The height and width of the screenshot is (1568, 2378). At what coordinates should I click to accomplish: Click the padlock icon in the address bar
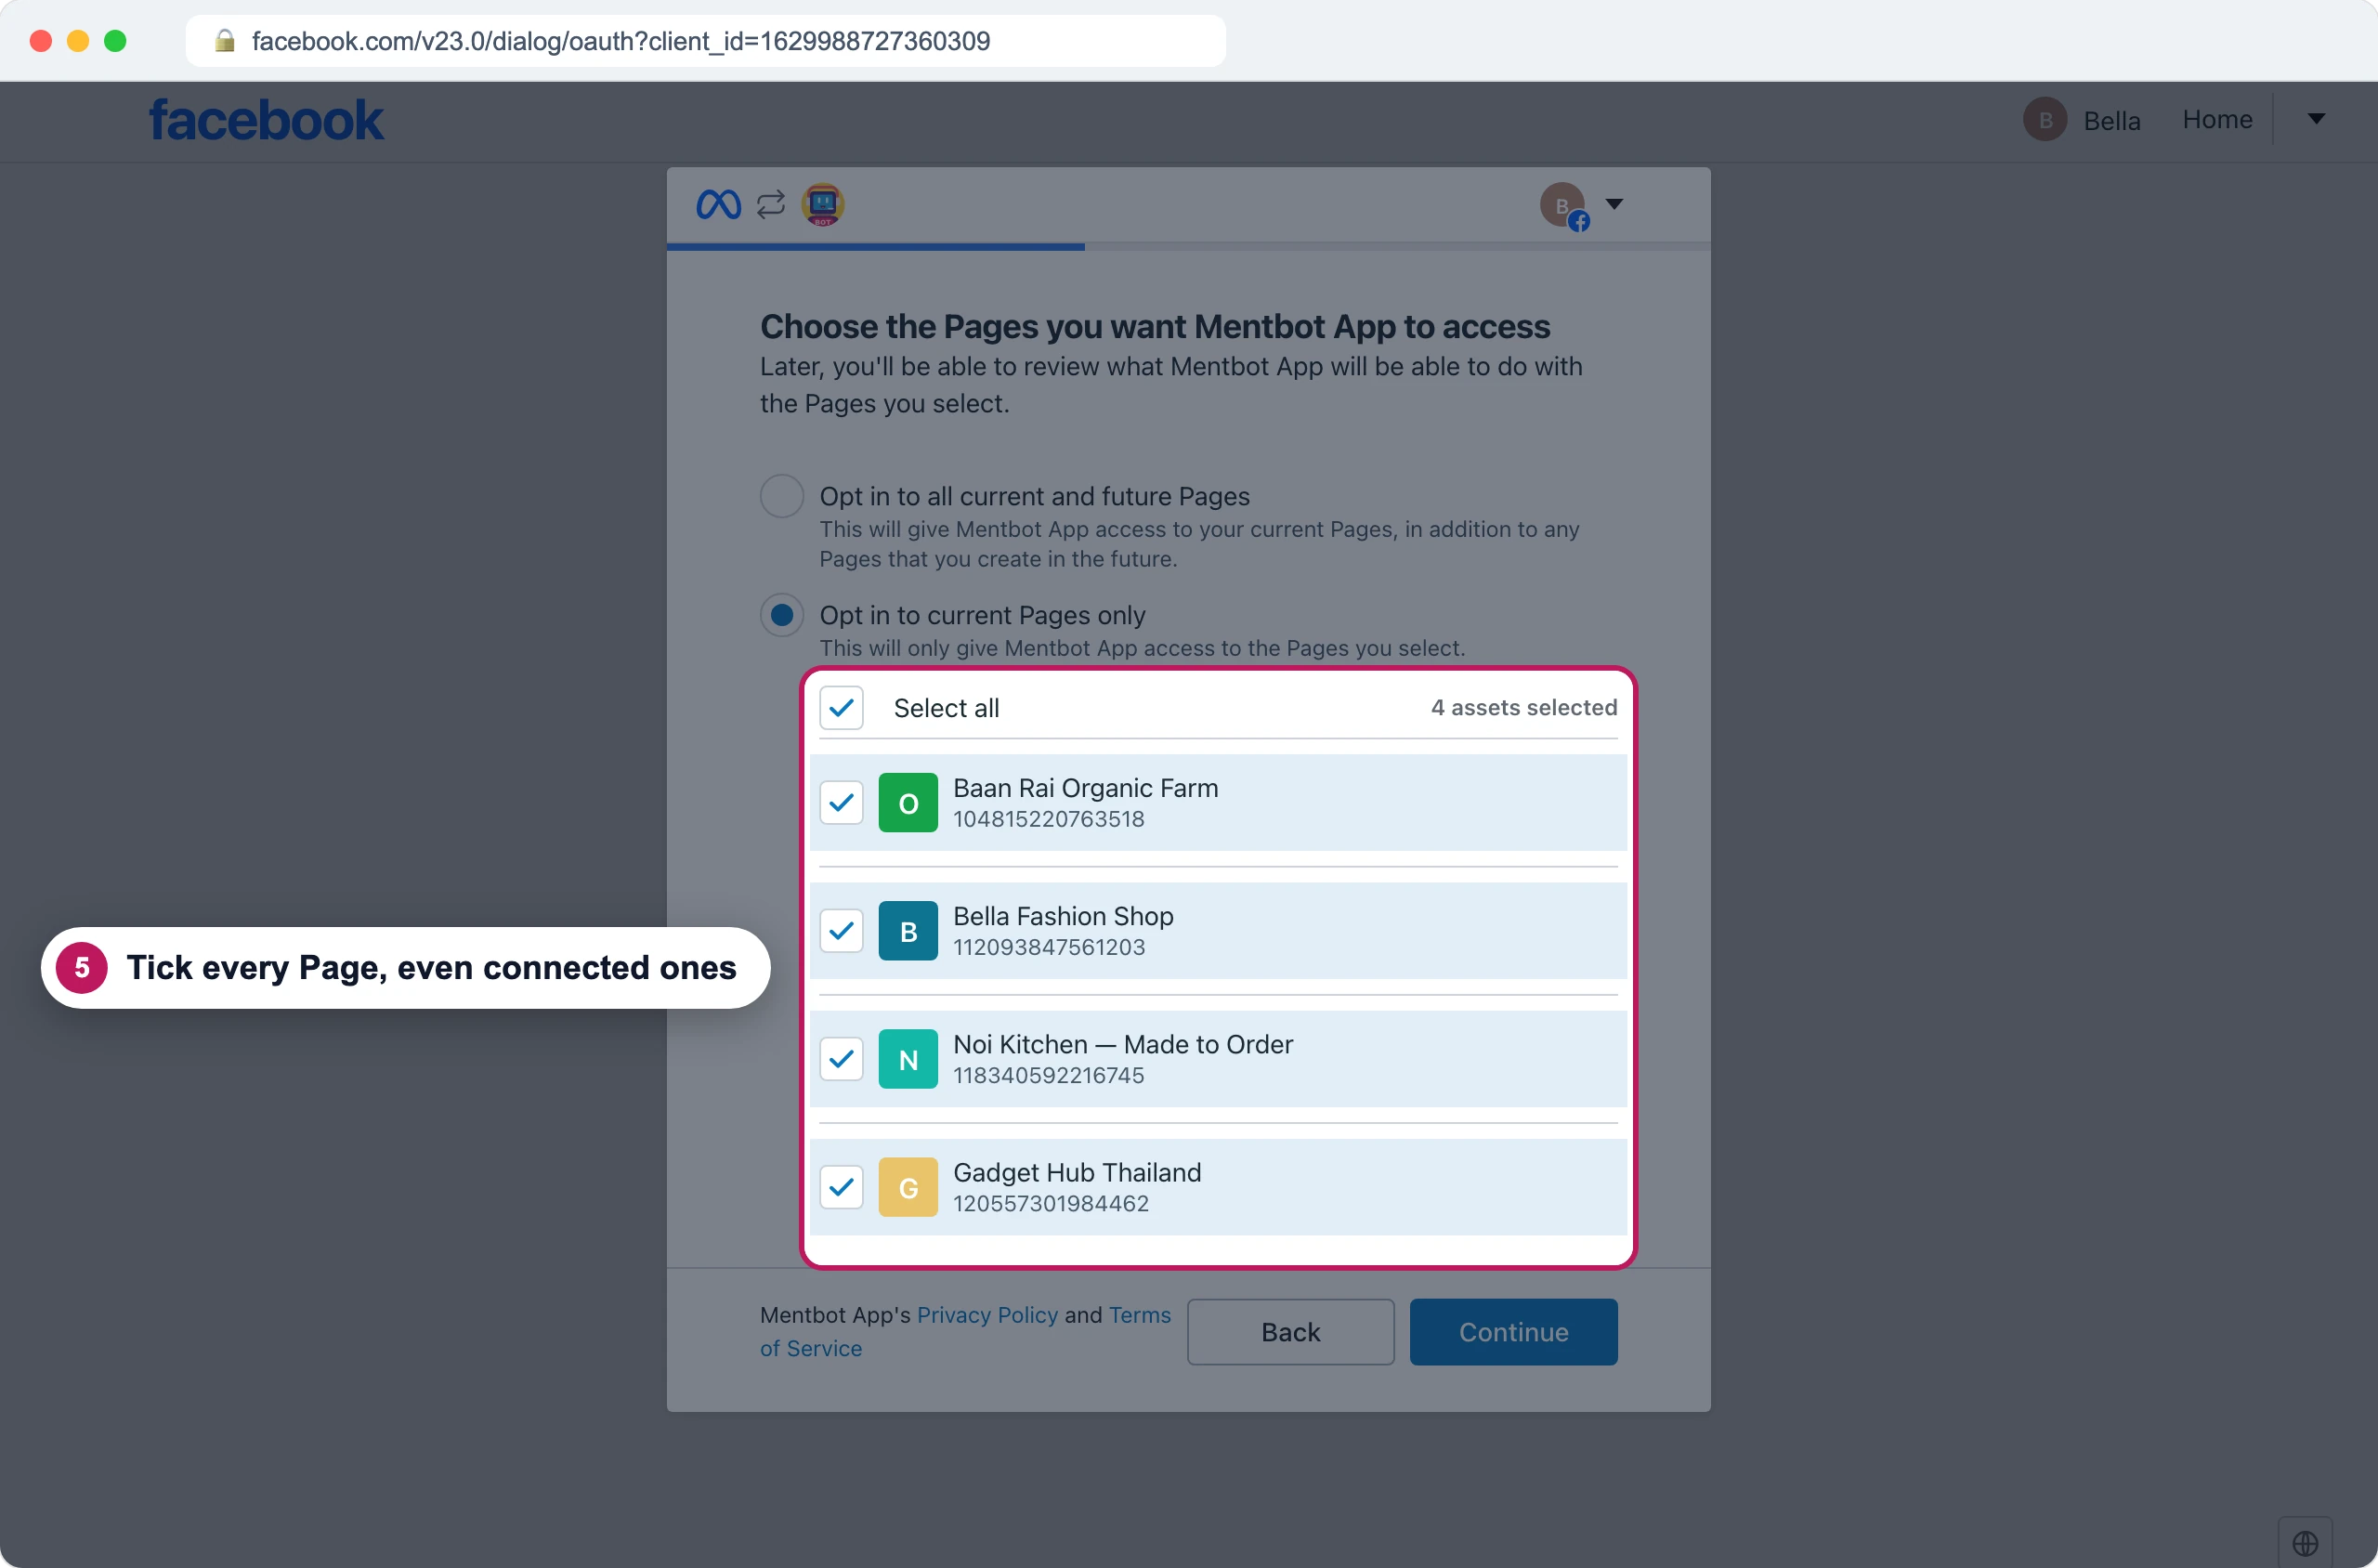tap(225, 41)
